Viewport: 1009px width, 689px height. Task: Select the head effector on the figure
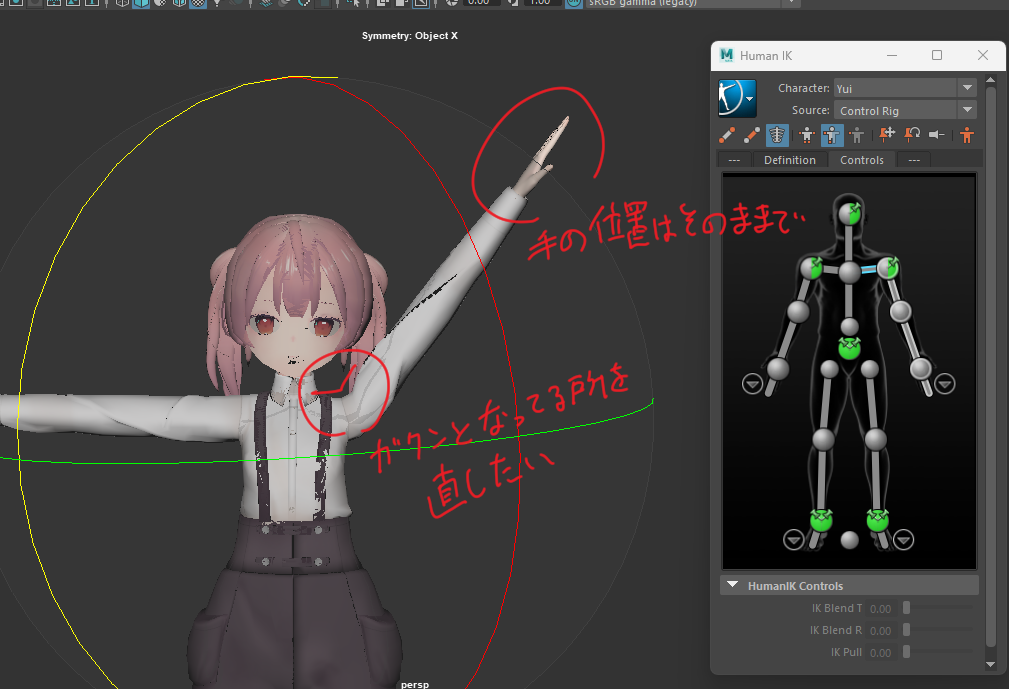pos(850,212)
